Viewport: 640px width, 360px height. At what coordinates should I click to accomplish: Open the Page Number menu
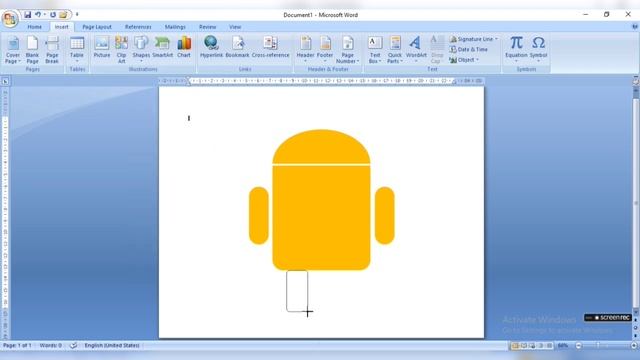(x=348, y=49)
